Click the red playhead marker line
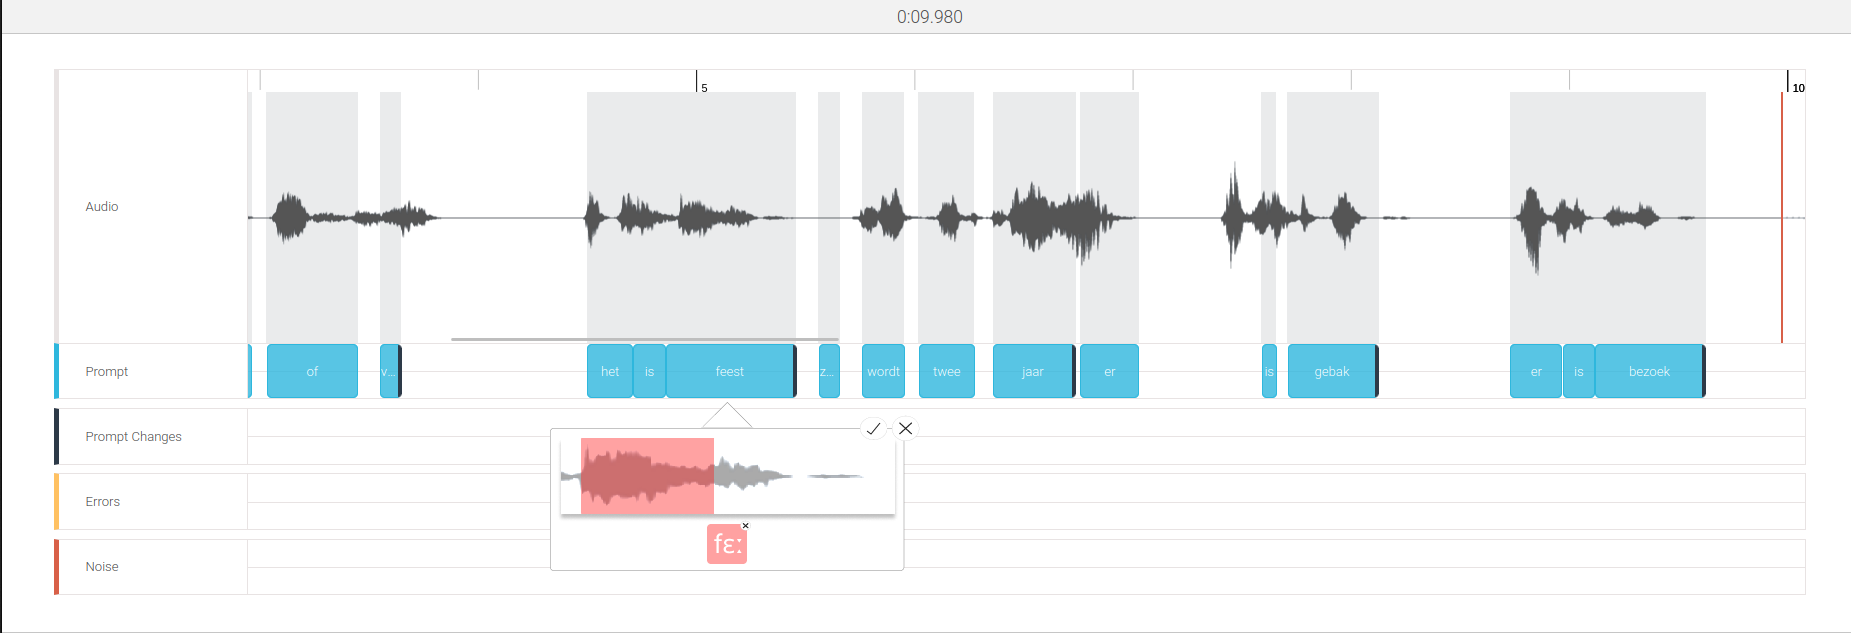The width and height of the screenshot is (1851, 633). pyautogui.click(x=1782, y=217)
